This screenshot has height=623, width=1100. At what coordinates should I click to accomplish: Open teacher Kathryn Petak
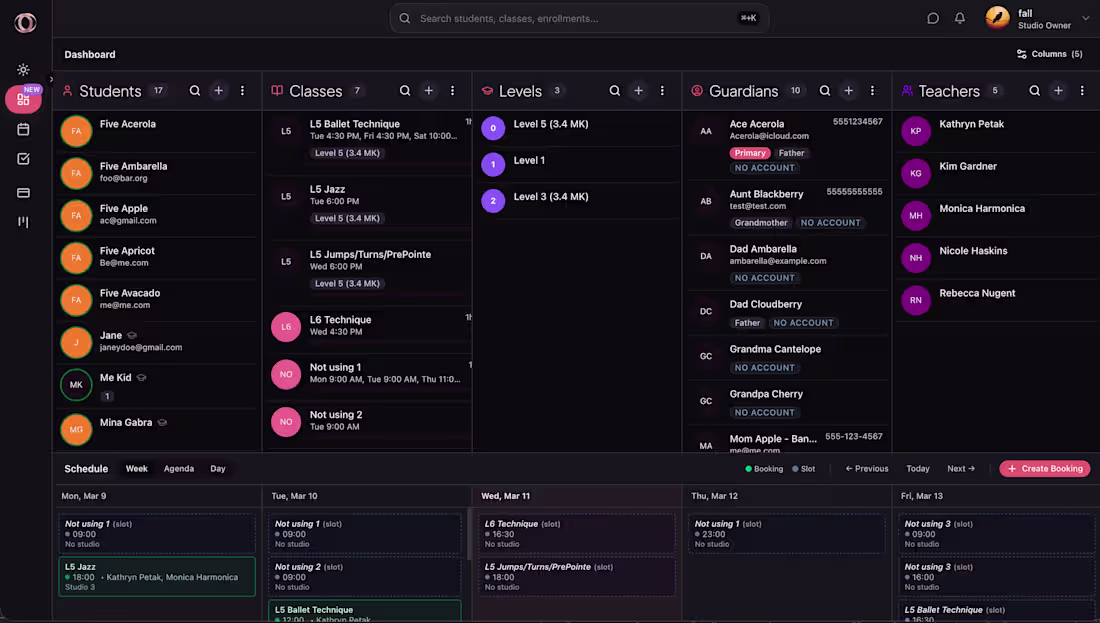(996, 131)
